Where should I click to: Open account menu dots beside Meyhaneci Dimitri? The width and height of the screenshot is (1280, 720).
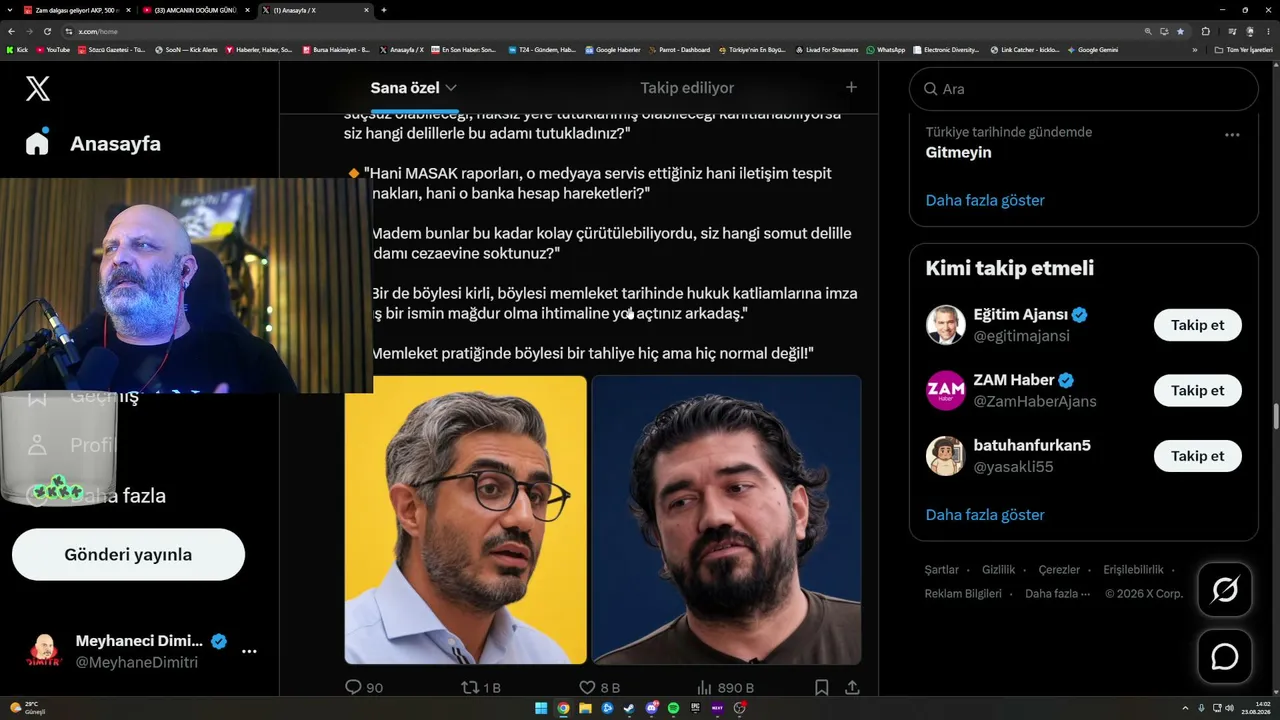[249, 651]
